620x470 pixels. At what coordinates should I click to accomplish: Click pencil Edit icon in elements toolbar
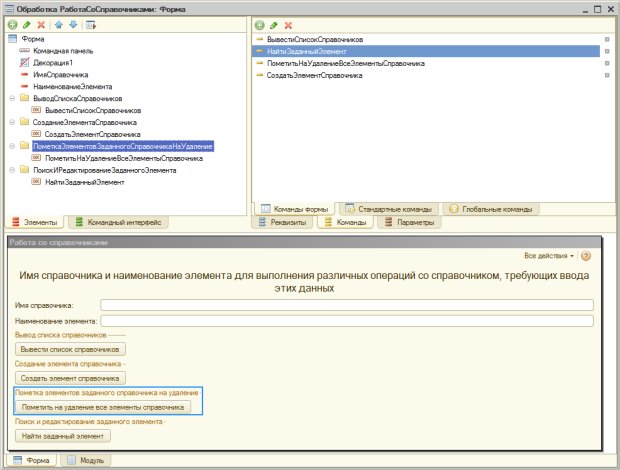(27, 22)
